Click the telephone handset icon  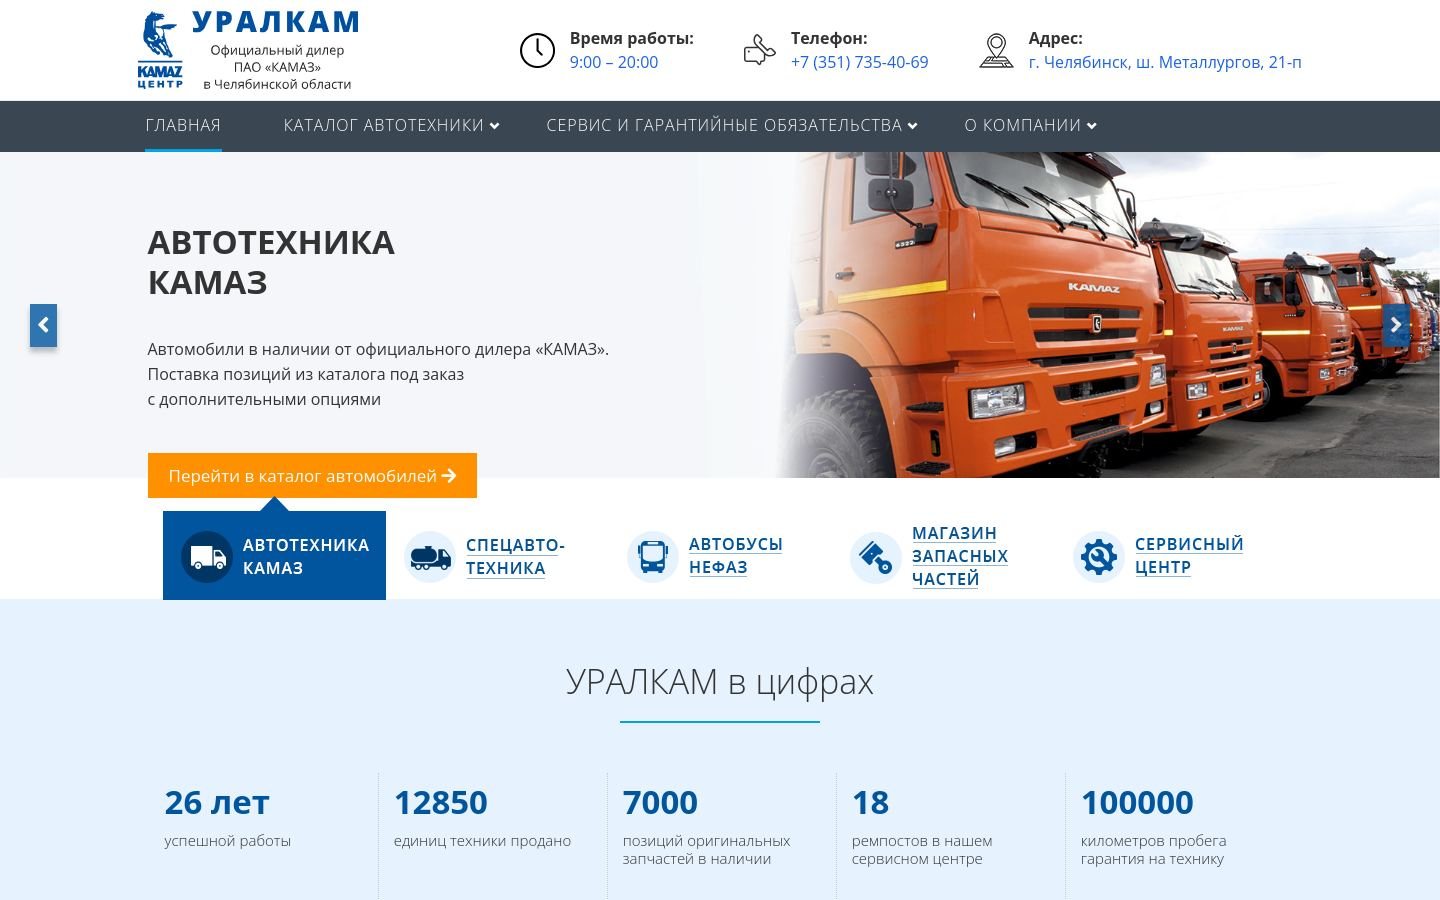coord(759,50)
